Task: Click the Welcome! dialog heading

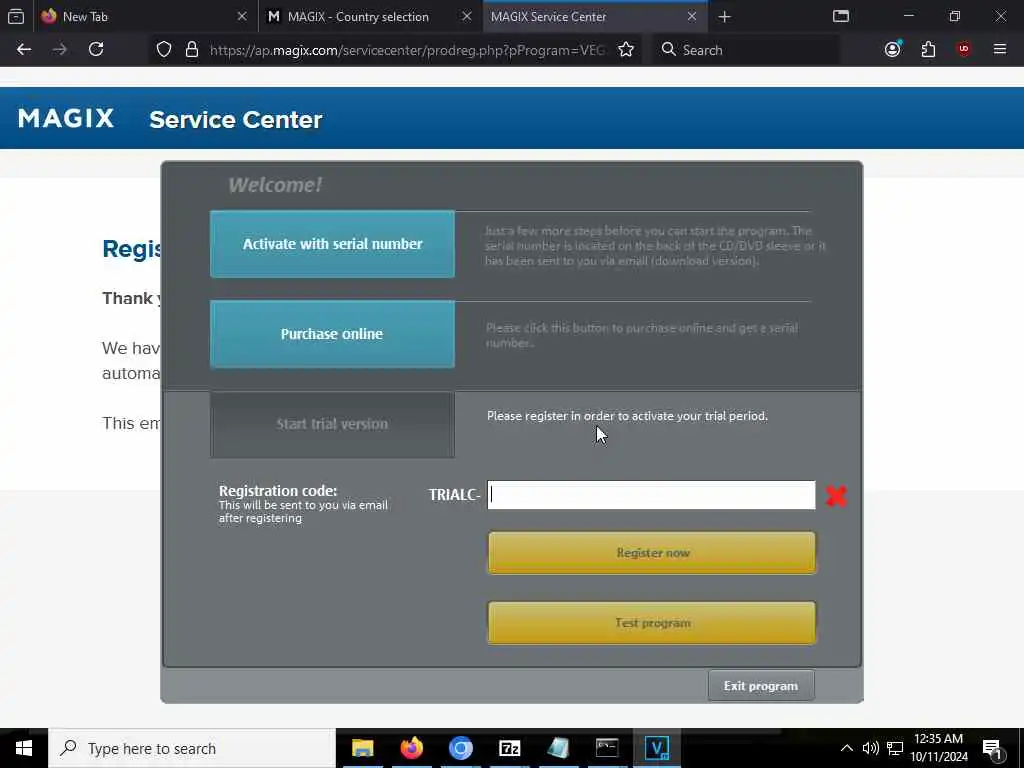Action: [275, 185]
